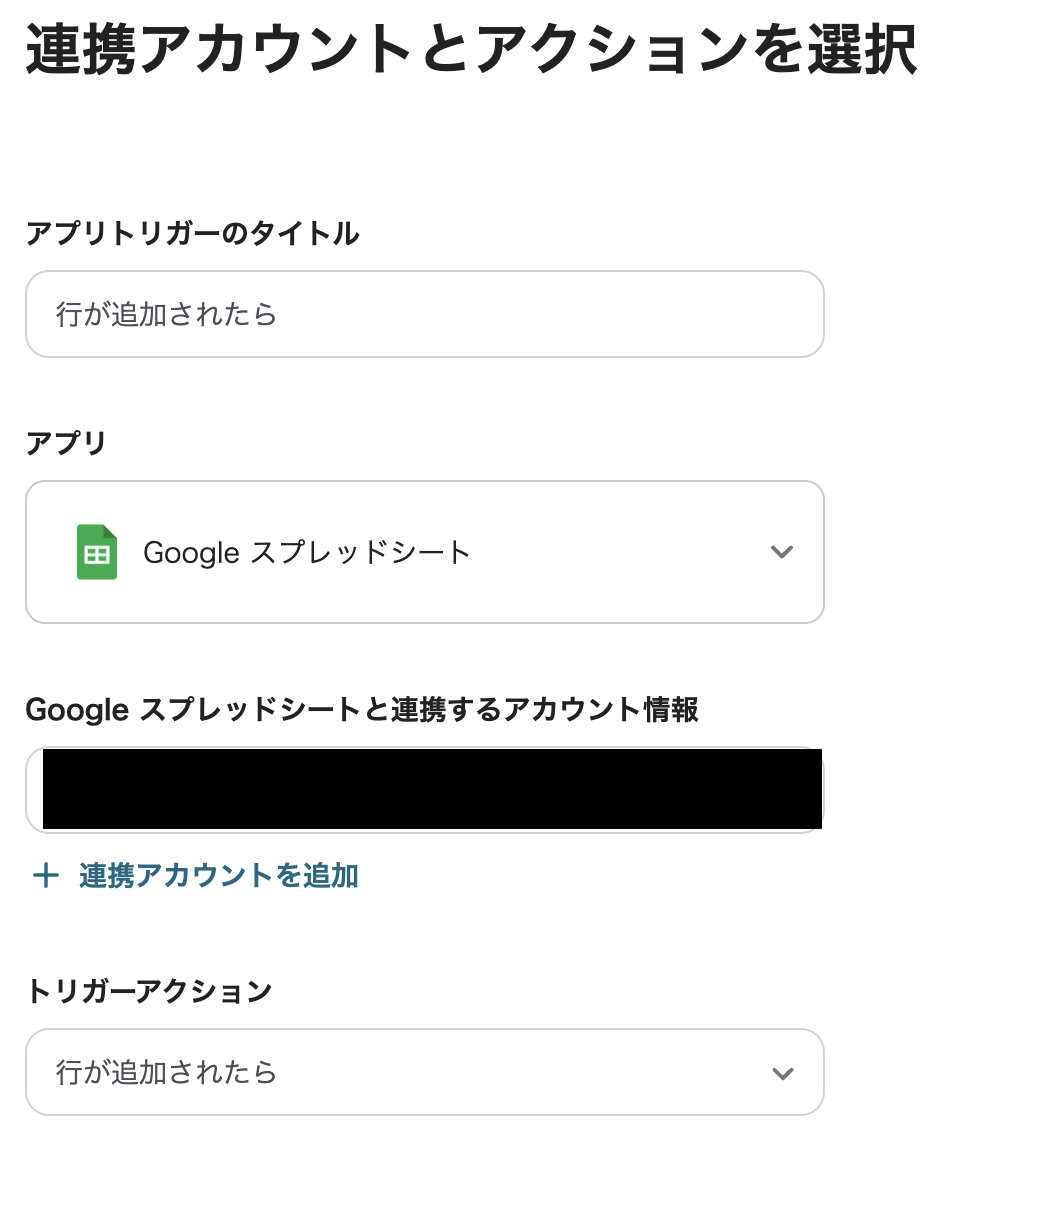Image resolution: width=1040 pixels, height=1212 pixels.
Task: Click the chevron arrow in トリガーアクション selector
Action: (x=782, y=1073)
